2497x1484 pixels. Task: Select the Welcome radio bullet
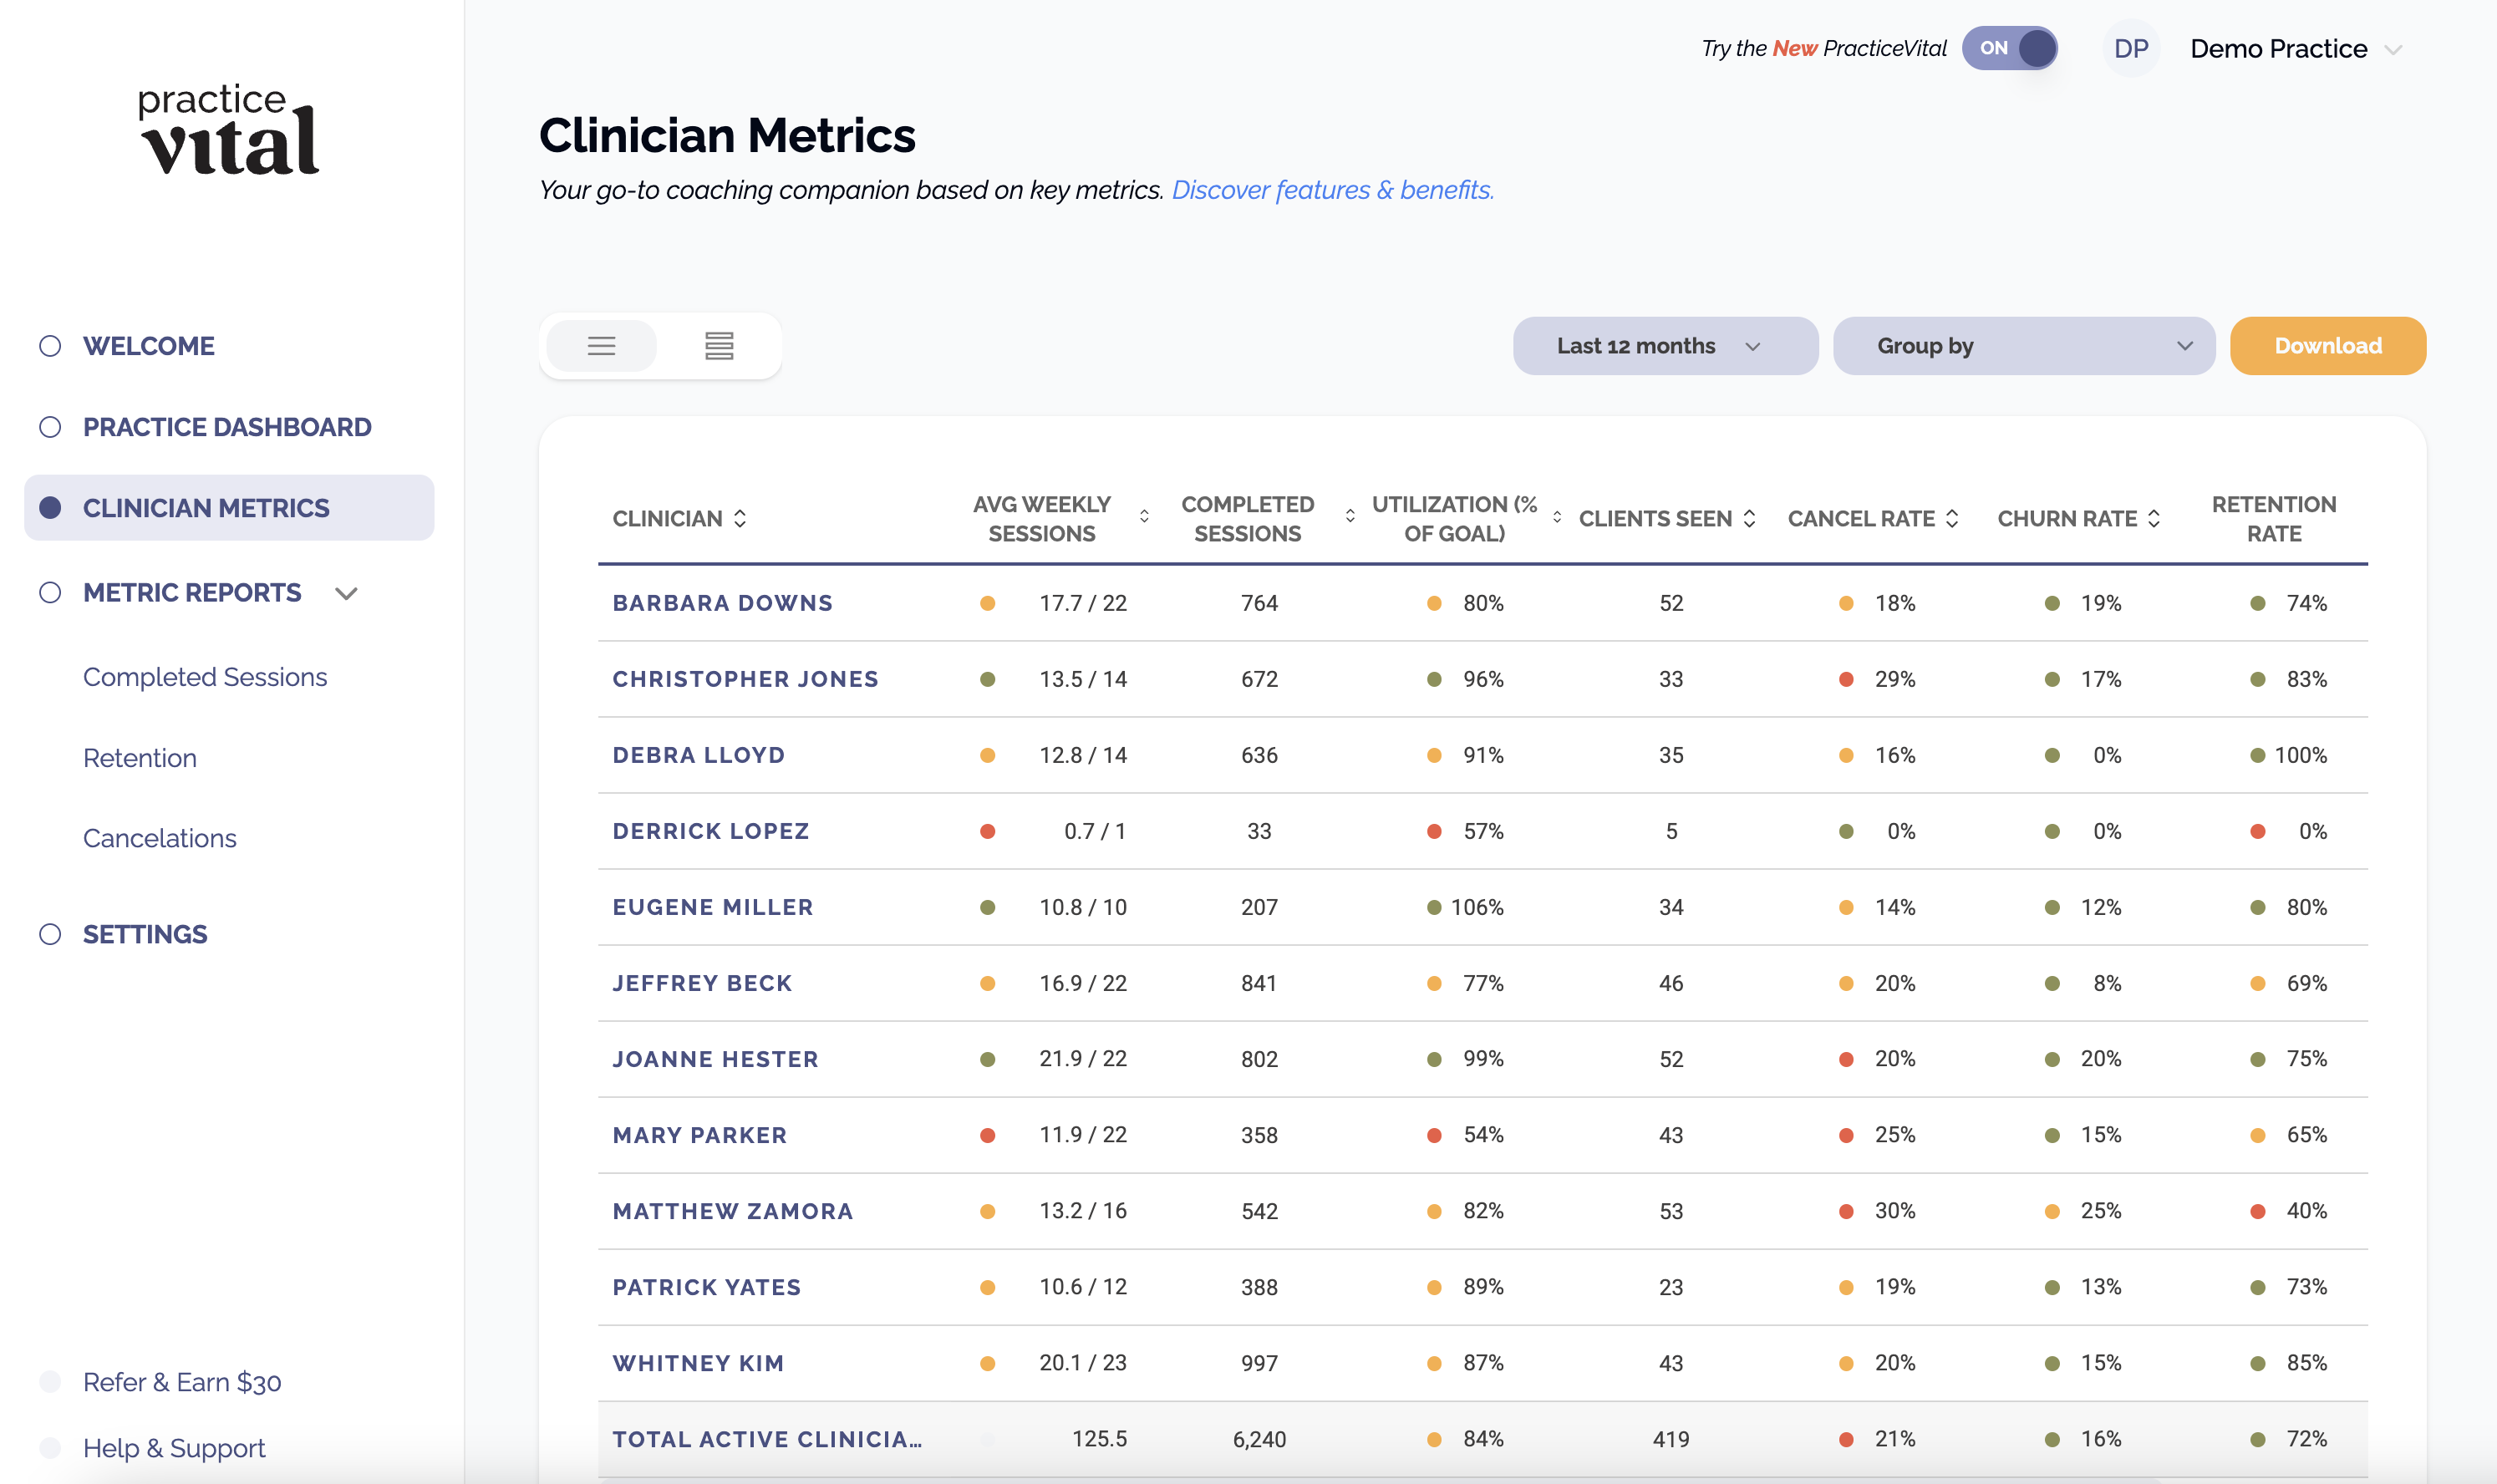[x=50, y=346]
